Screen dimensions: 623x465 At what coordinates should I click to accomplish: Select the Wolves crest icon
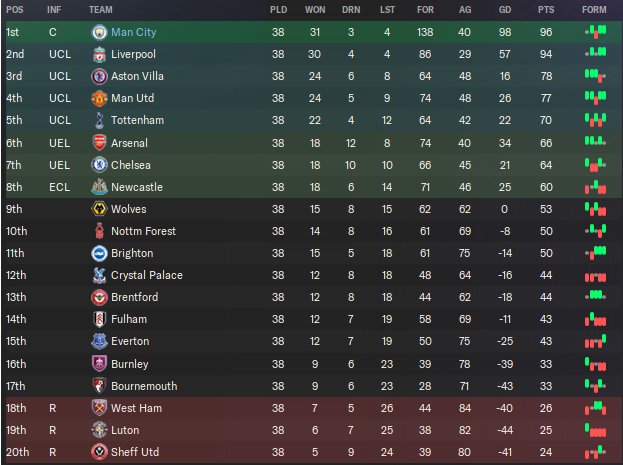[98, 209]
